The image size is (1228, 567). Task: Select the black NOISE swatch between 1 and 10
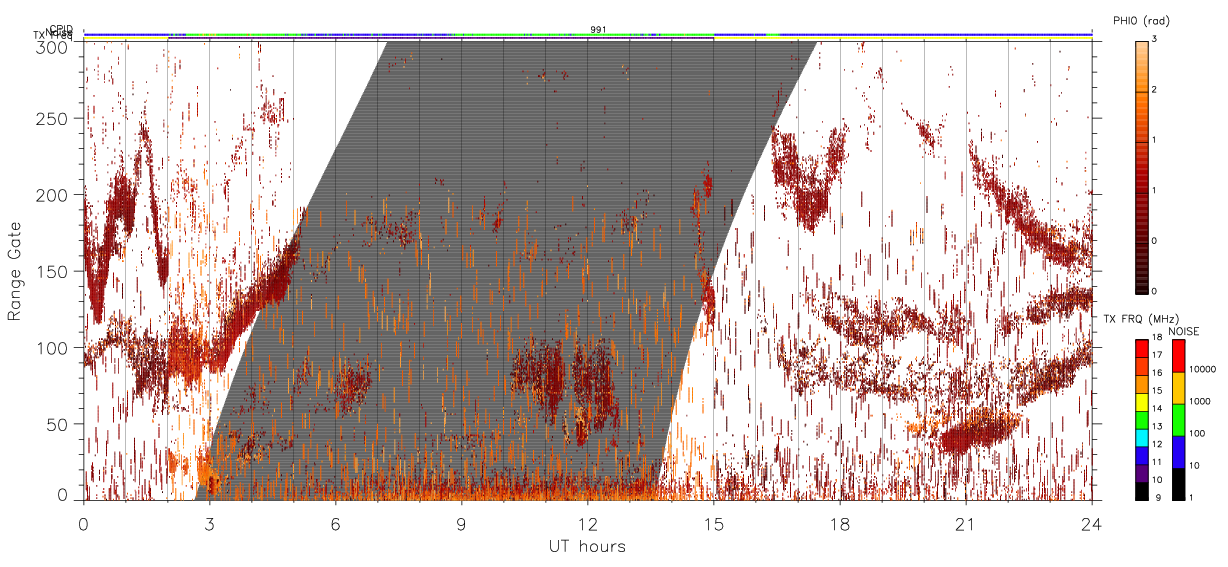[x=1178, y=483]
